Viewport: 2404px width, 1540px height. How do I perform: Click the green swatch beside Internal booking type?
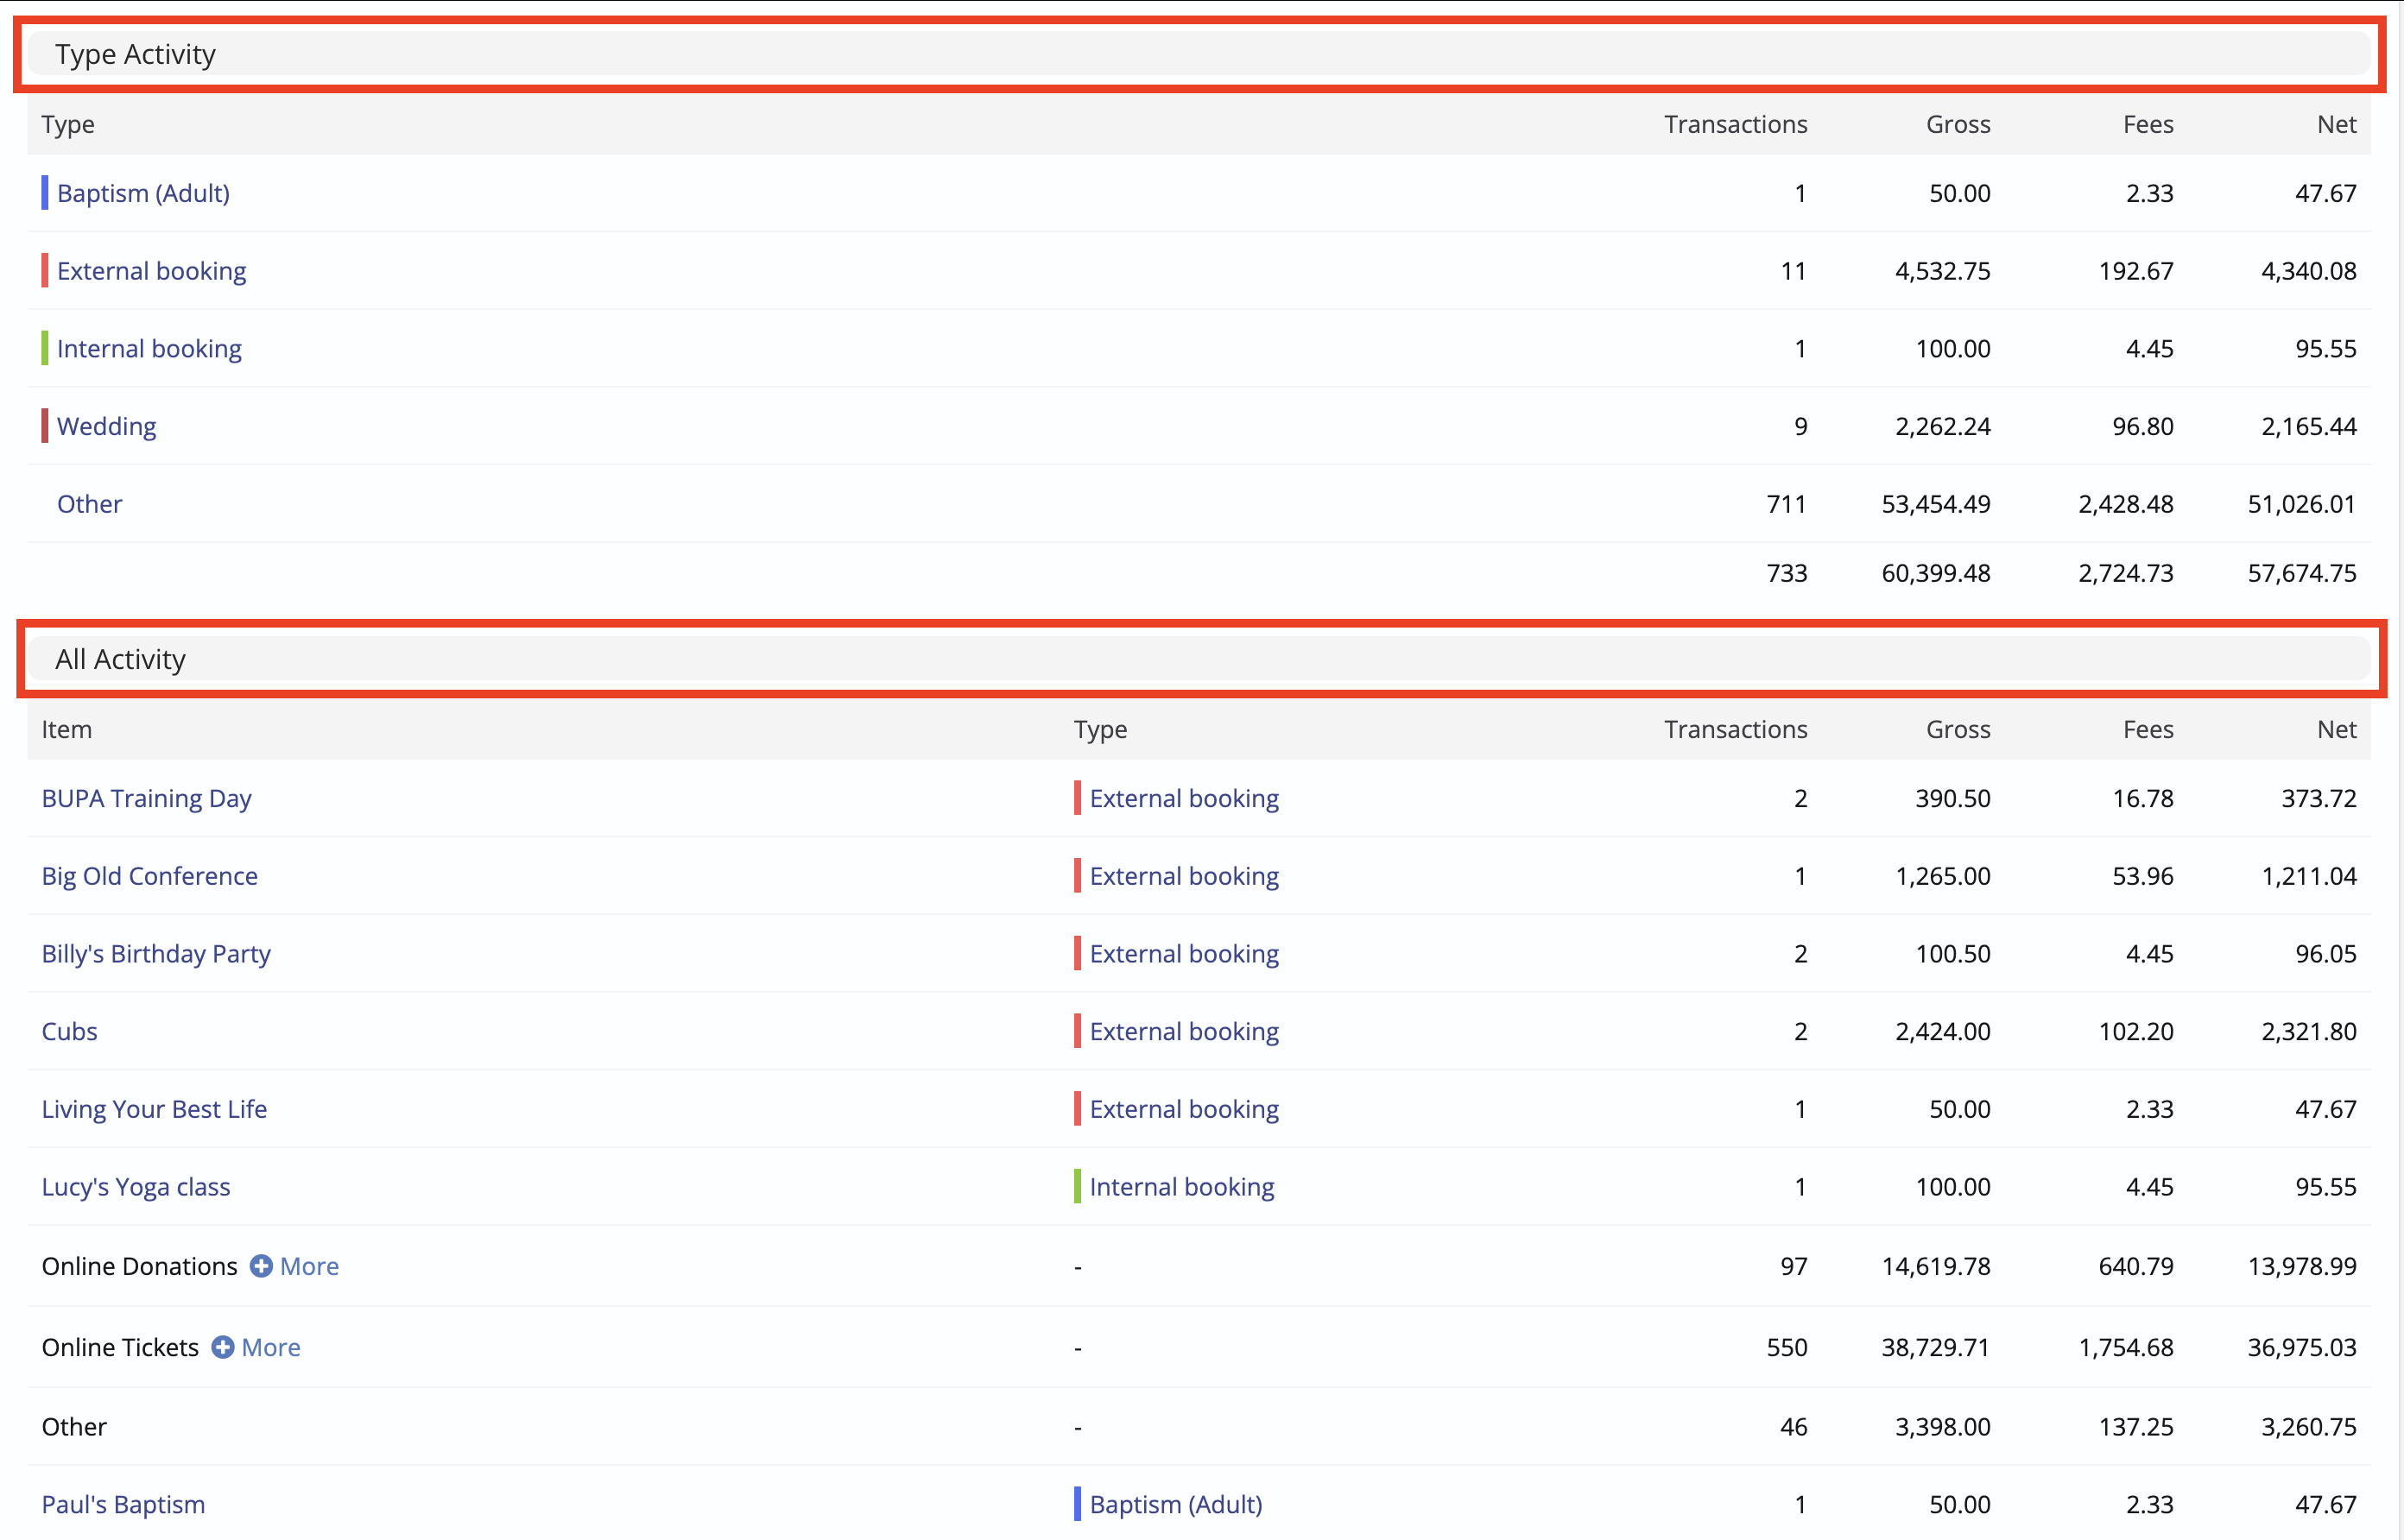point(44,349)
